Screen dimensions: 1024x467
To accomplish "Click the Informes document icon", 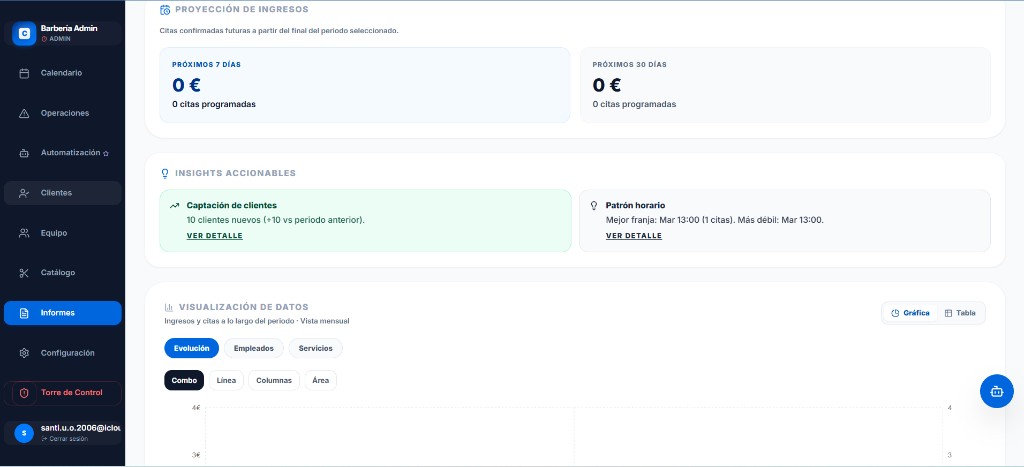I will point(24,313).
